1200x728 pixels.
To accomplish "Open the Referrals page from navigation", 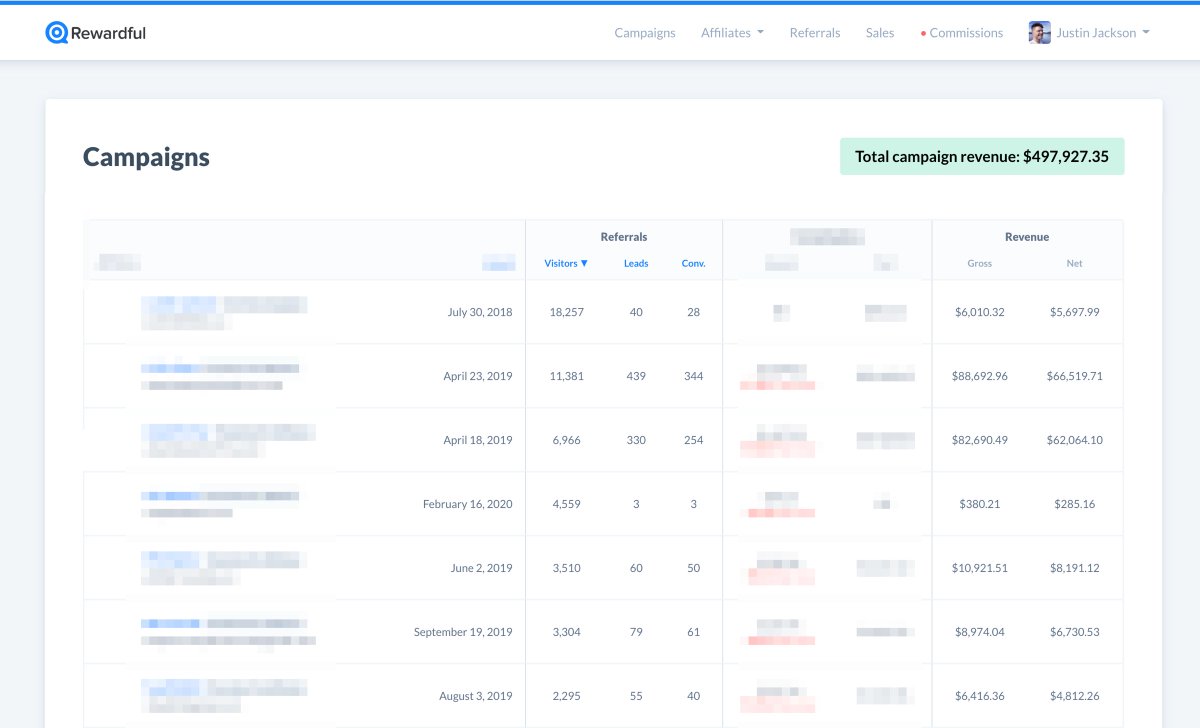I will click(814, 33).
